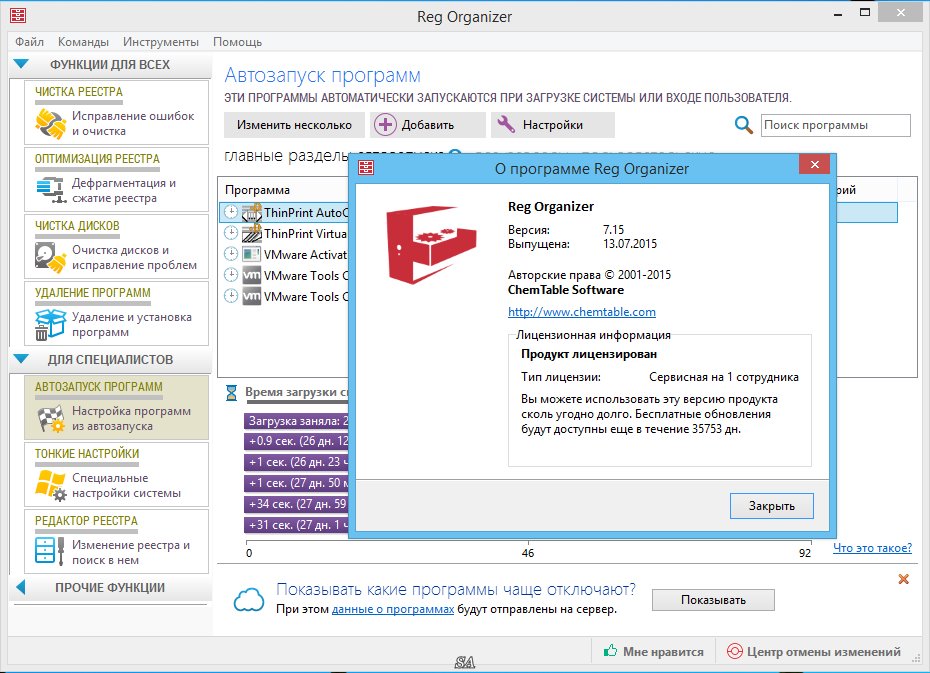Screen dimensions: 930x673
Task: Toggle delay clock for ThinPrint AutoC row
Action: click(231, 212)
